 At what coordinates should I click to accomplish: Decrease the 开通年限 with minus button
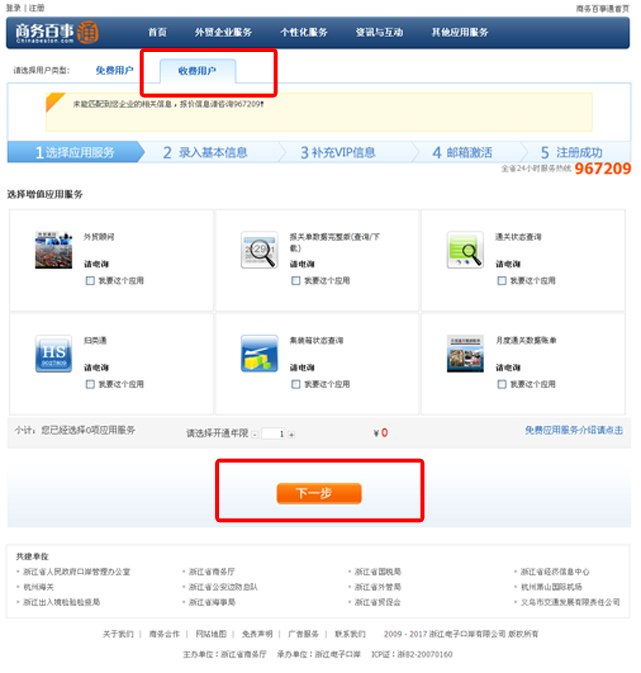pos(255,435)
